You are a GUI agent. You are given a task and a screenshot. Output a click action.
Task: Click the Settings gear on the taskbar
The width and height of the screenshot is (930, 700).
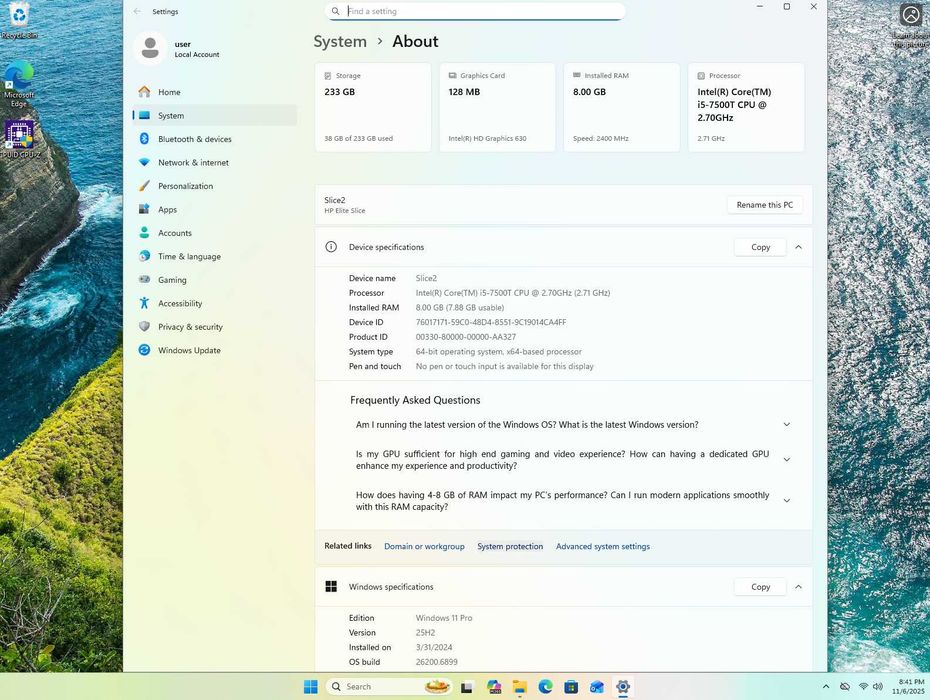623,687
